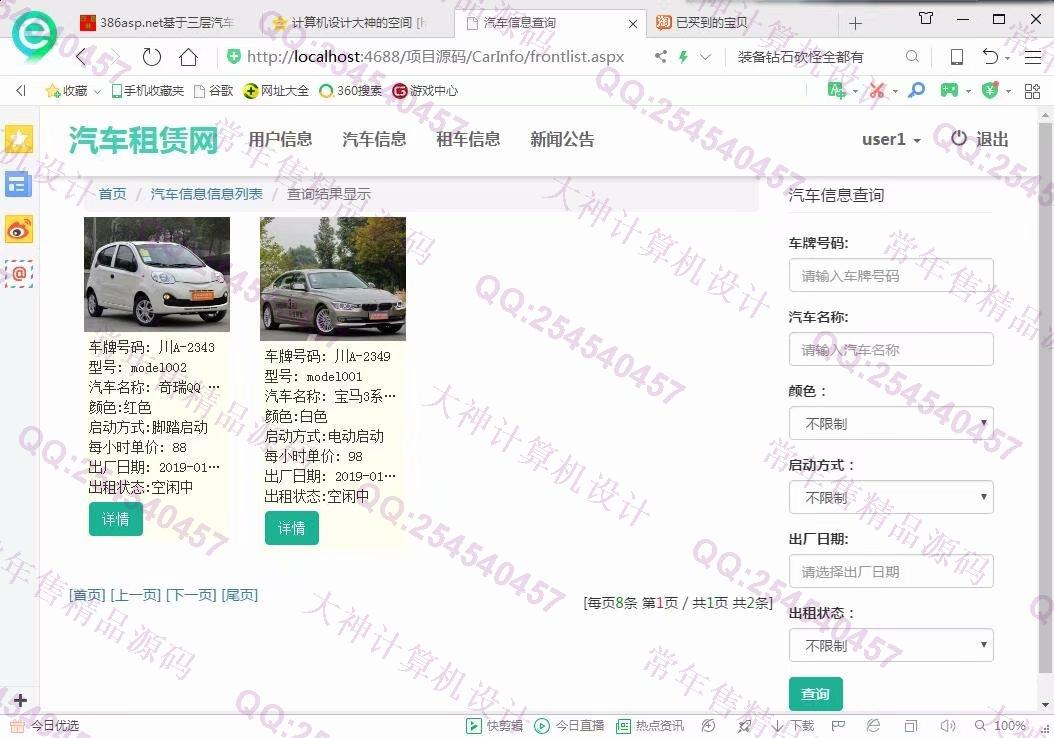The height and width of the screenshot is (738, 1054).
Task: Click the [上一页] pagination link
Action: pos(135,595)
